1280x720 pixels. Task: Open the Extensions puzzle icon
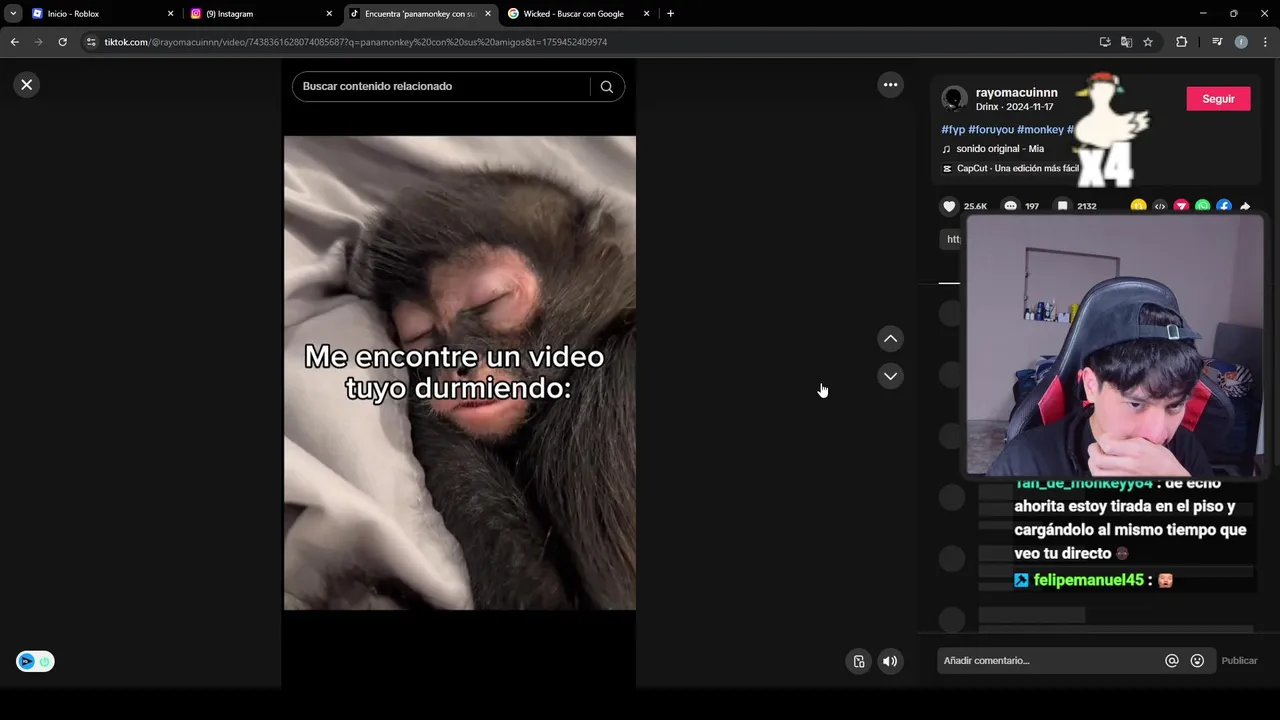coord(1181,42)
